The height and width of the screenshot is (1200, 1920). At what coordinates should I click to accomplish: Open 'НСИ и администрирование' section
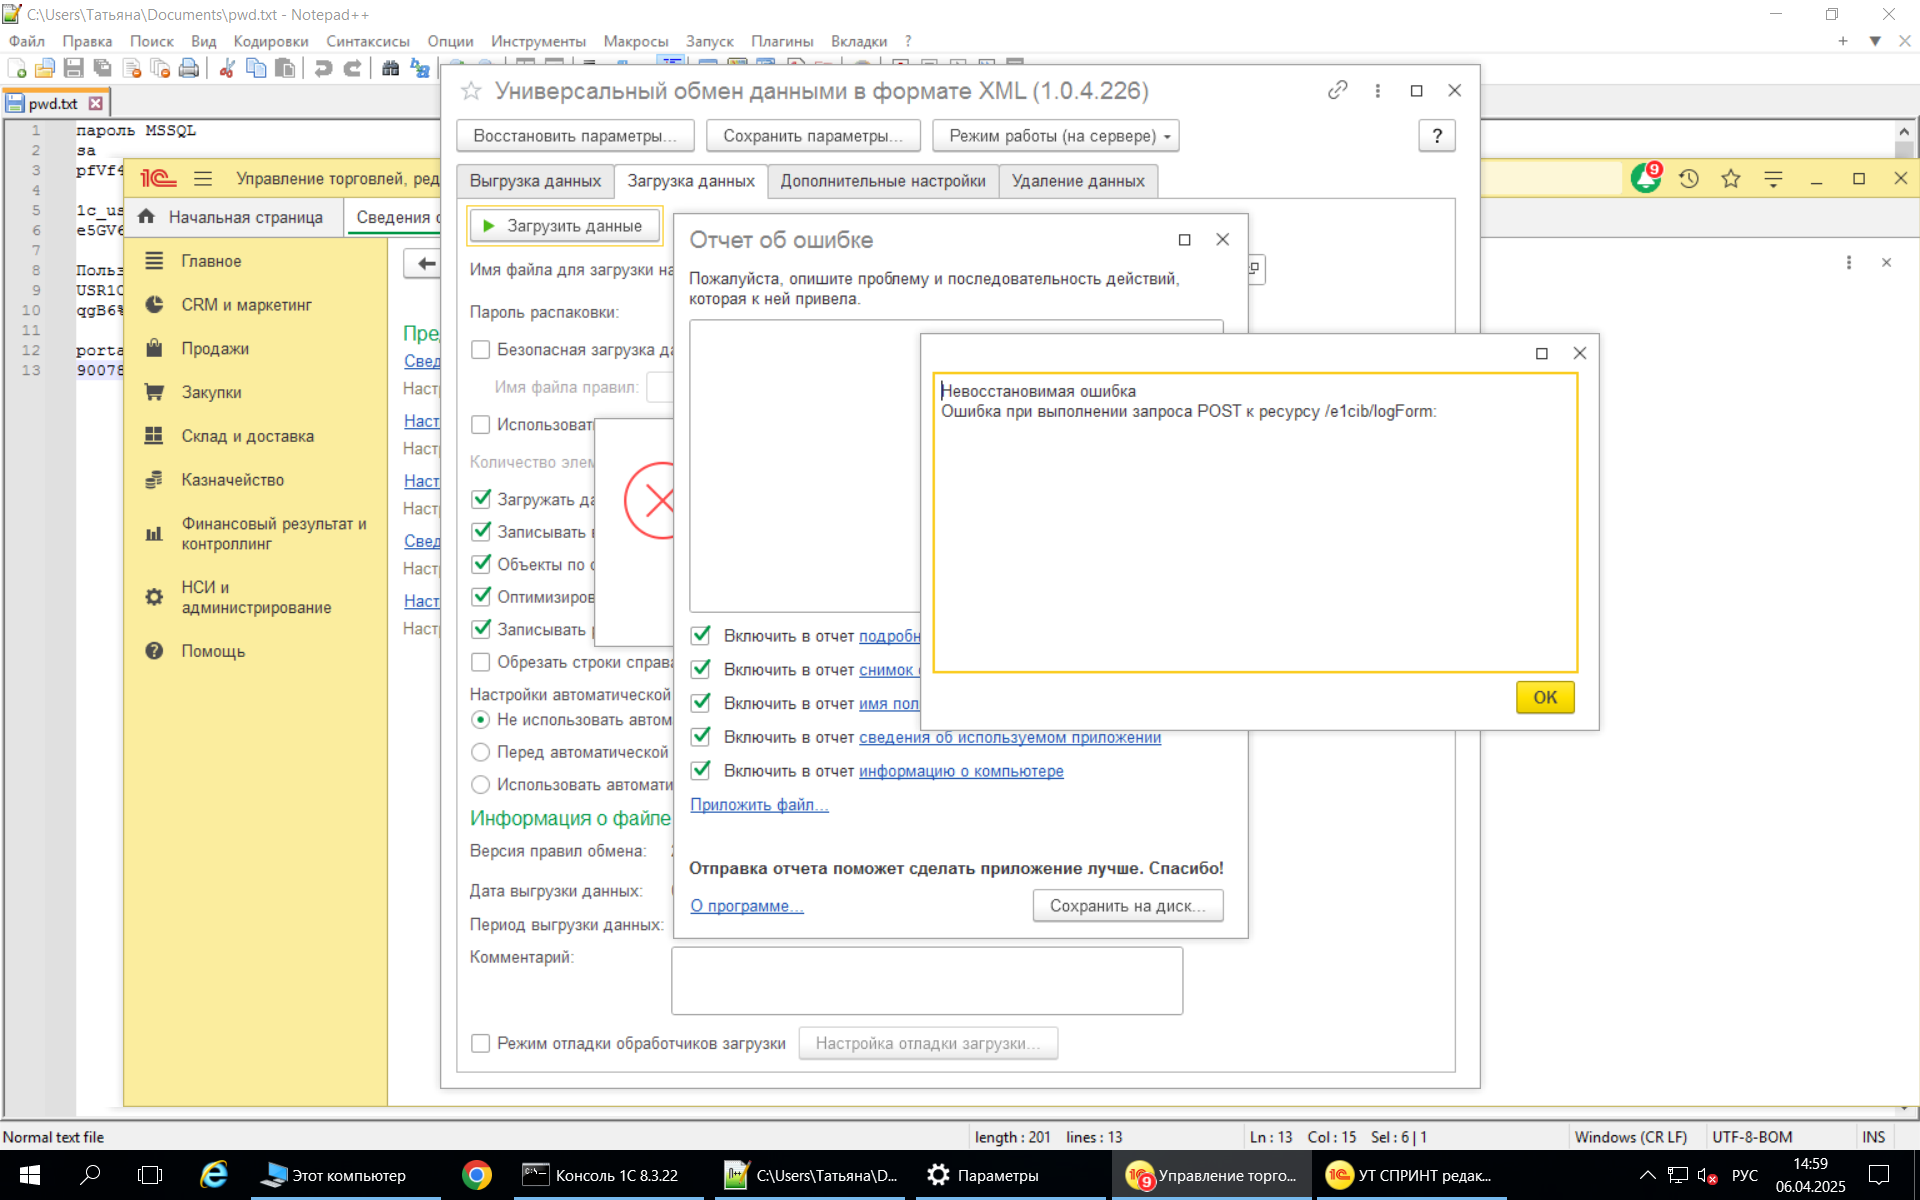(x=255, y=597)
